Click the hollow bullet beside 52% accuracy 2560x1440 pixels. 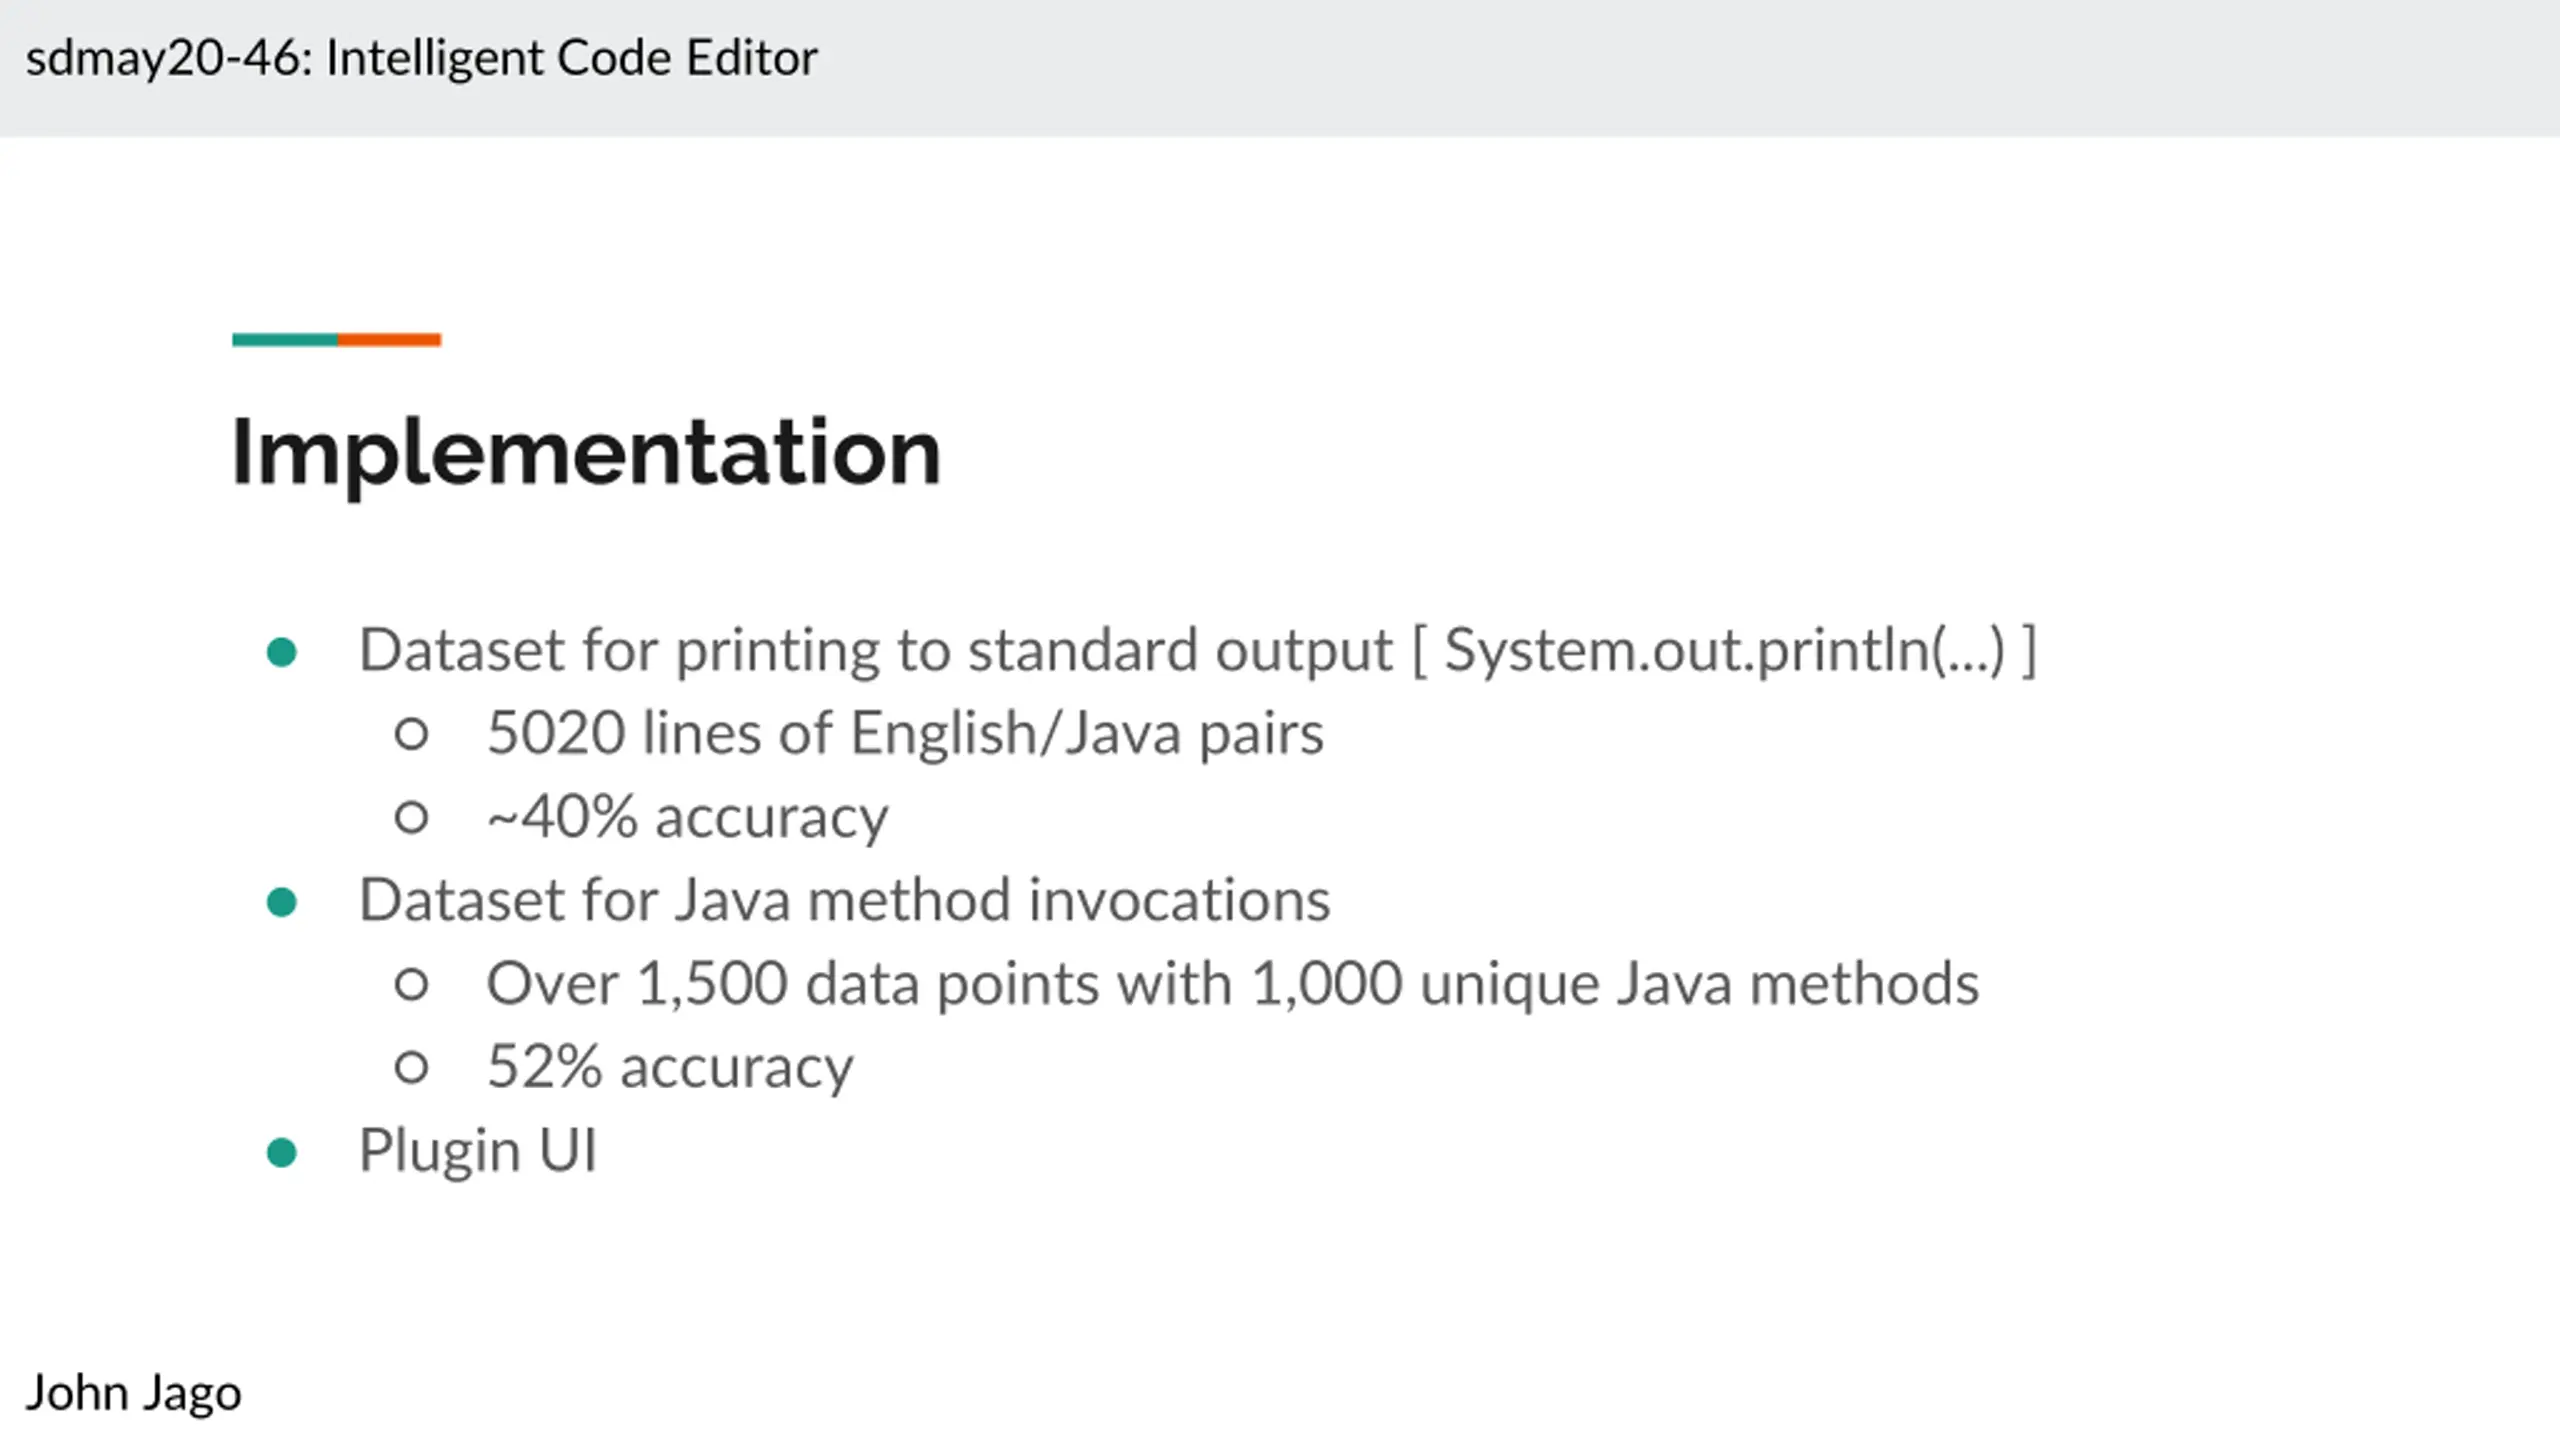[x=411, y=1067]
